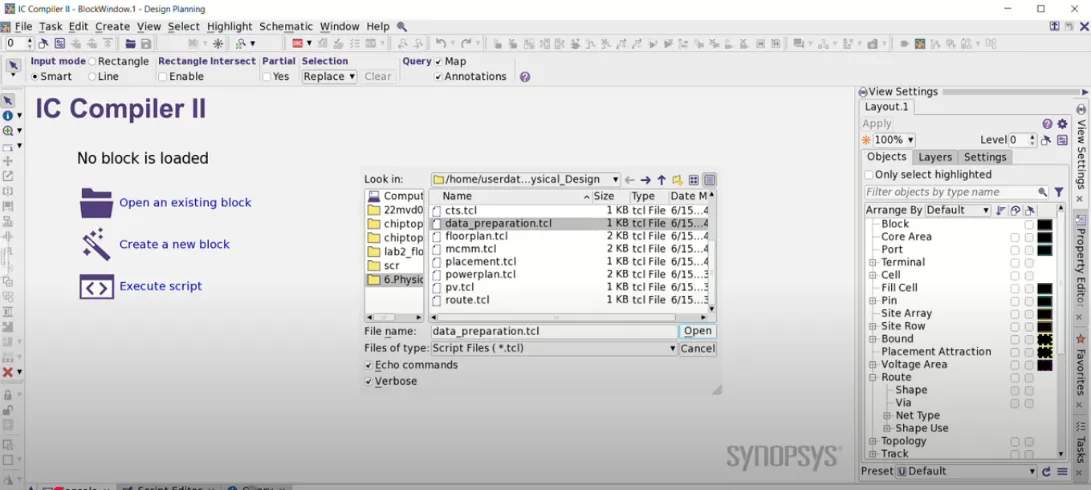Click the red X tool in left sidebar
This screenshot has width=1091, height=490.
pos(8,372)
